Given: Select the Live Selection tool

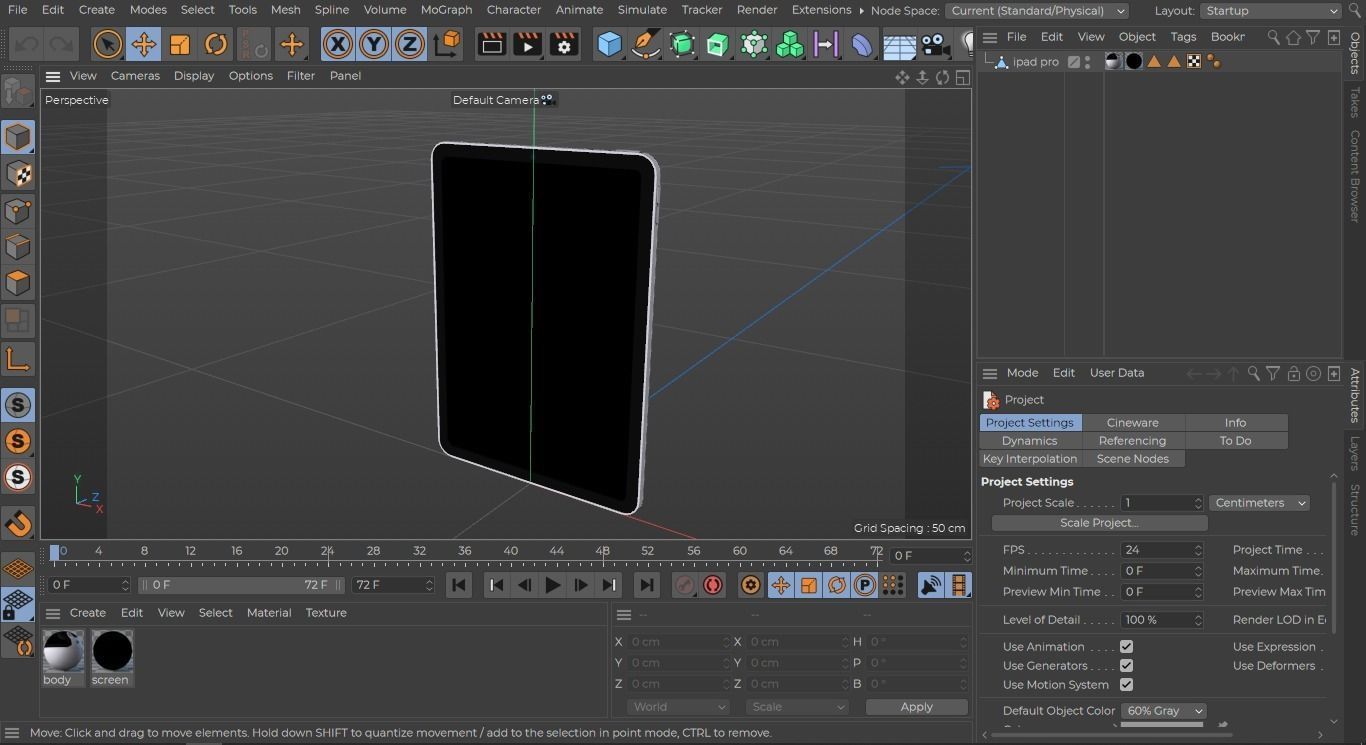Looking at the screenshot, I should [107, 44].
